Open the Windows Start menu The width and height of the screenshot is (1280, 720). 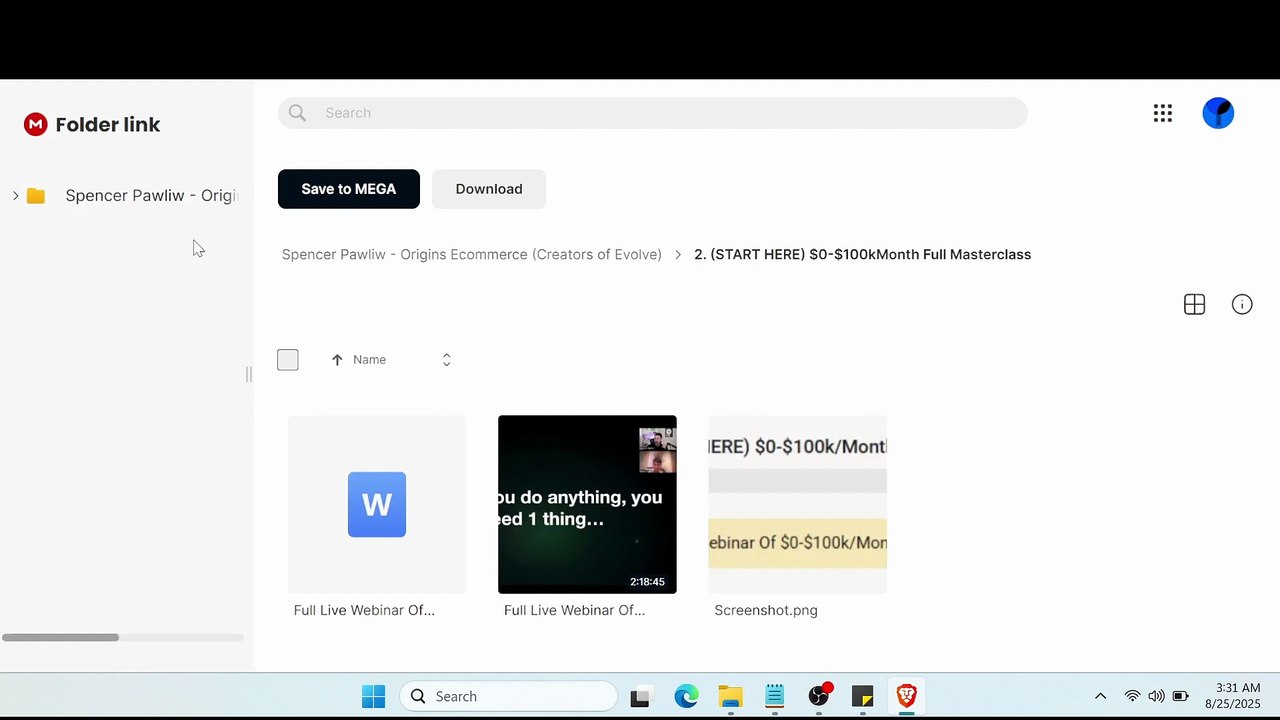point(373,696)
